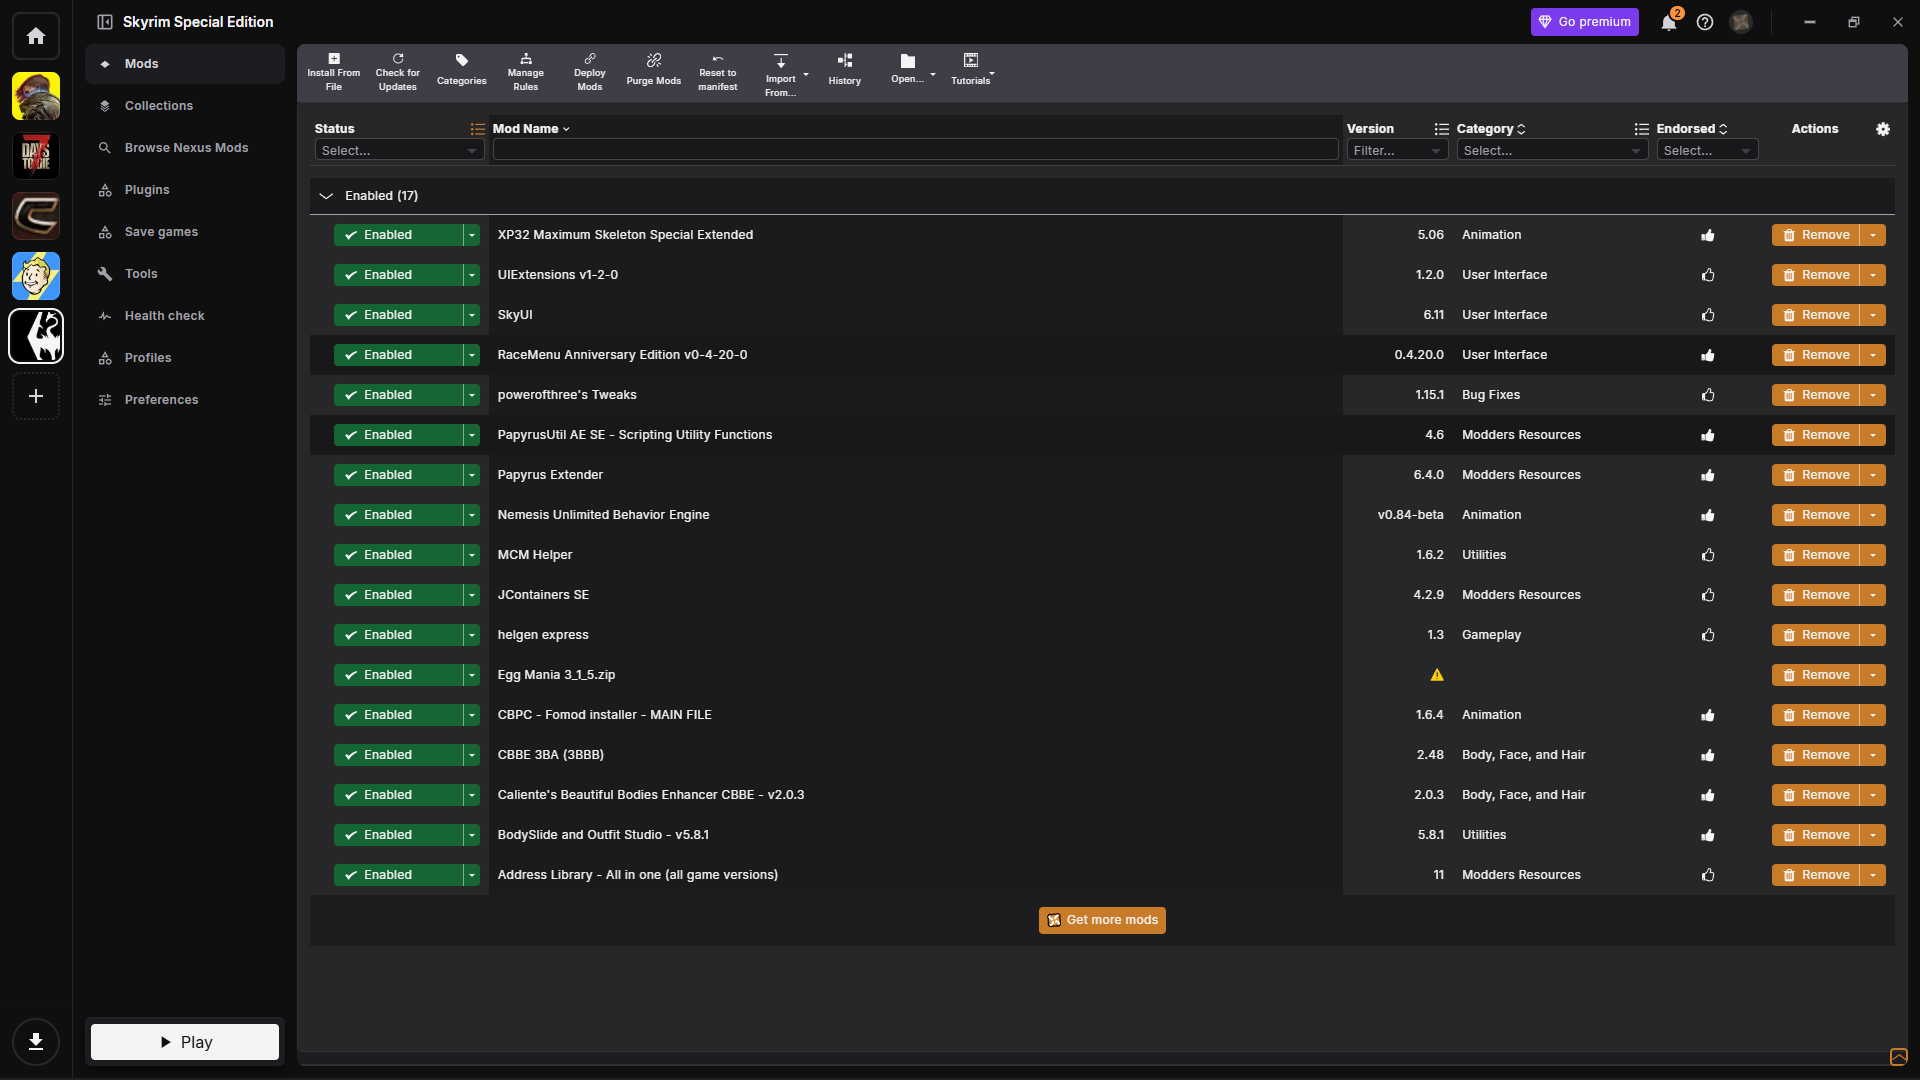Toggle Enabled for Address Library mod

pos(398,875)
